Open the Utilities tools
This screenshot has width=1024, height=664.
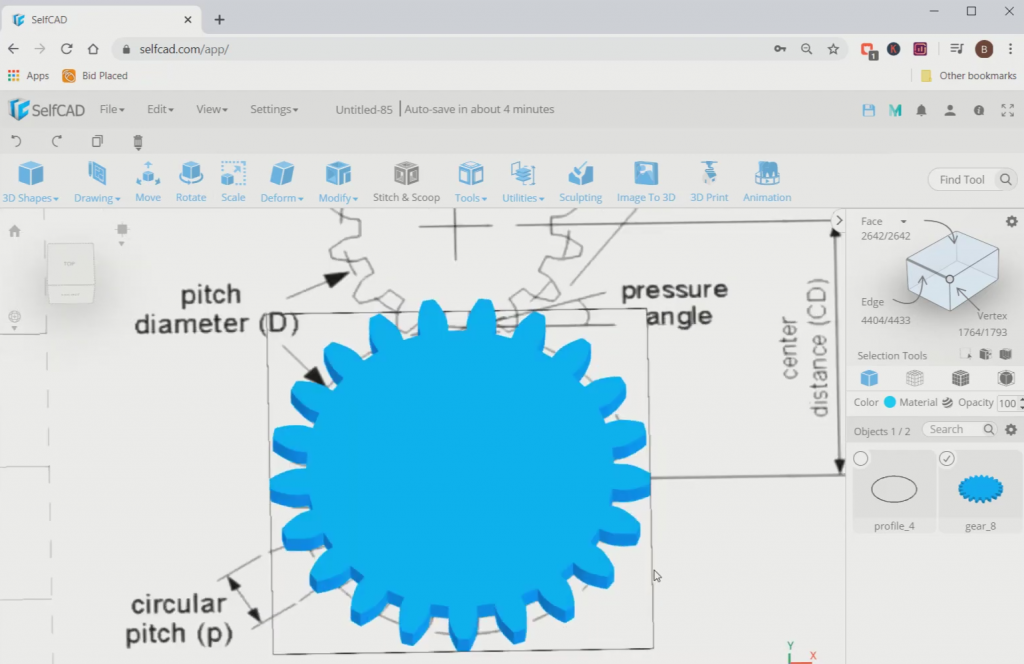pos(522,182)
